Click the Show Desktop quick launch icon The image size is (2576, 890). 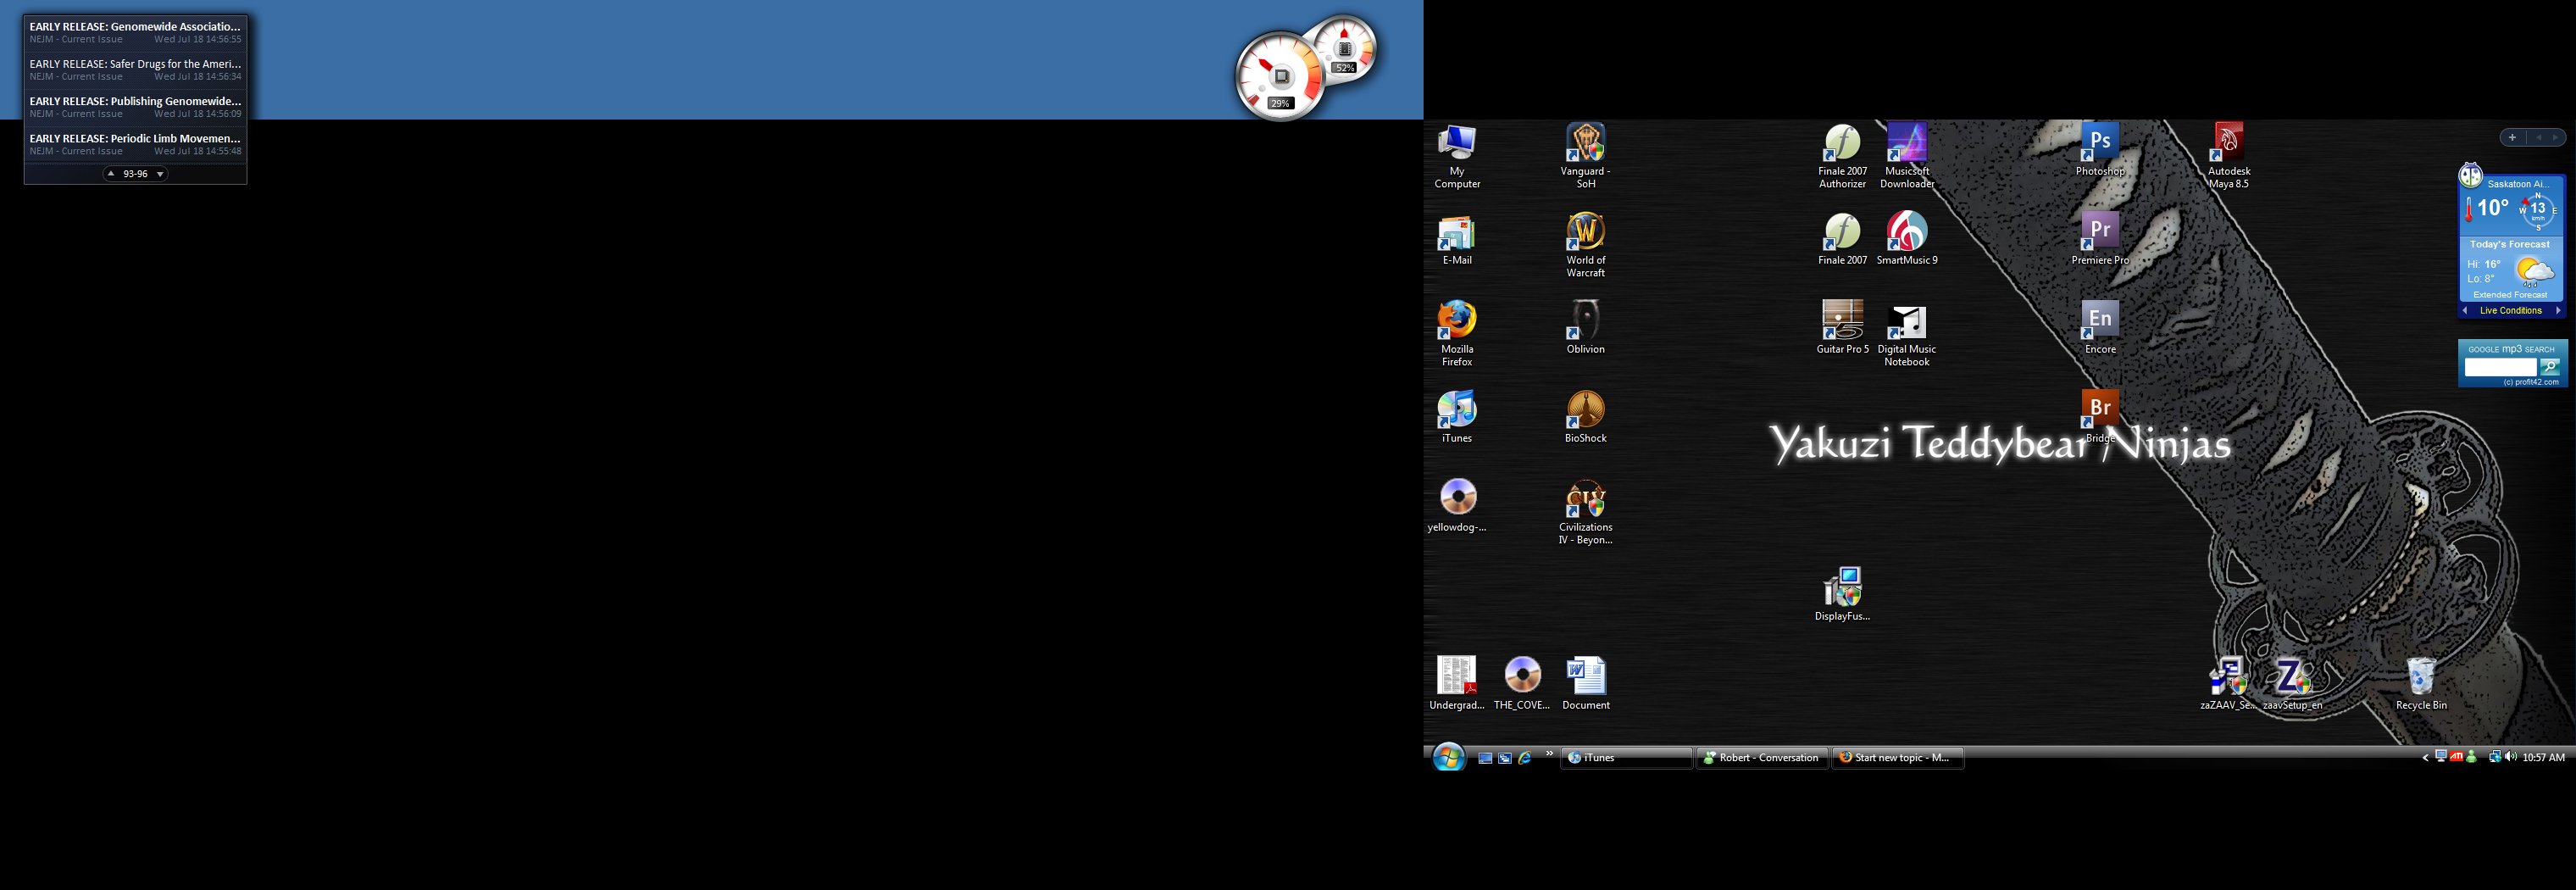pos(1485,758)
